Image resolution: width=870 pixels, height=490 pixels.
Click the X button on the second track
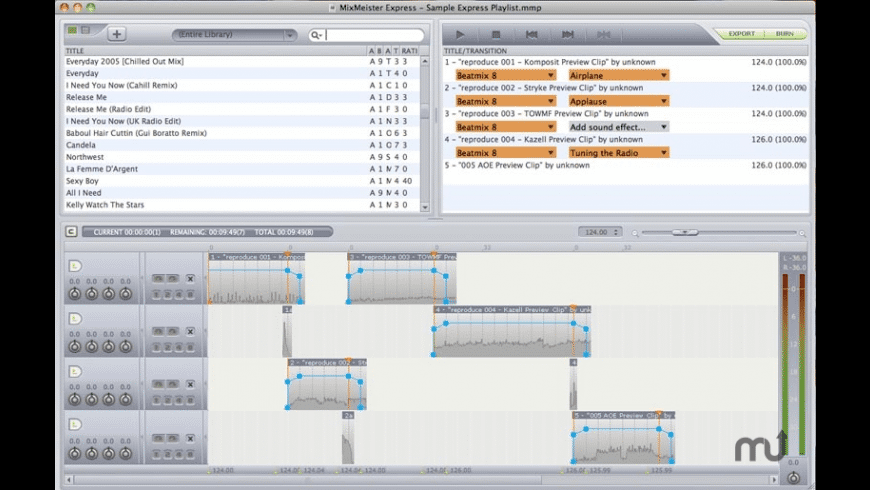[190, 331]
